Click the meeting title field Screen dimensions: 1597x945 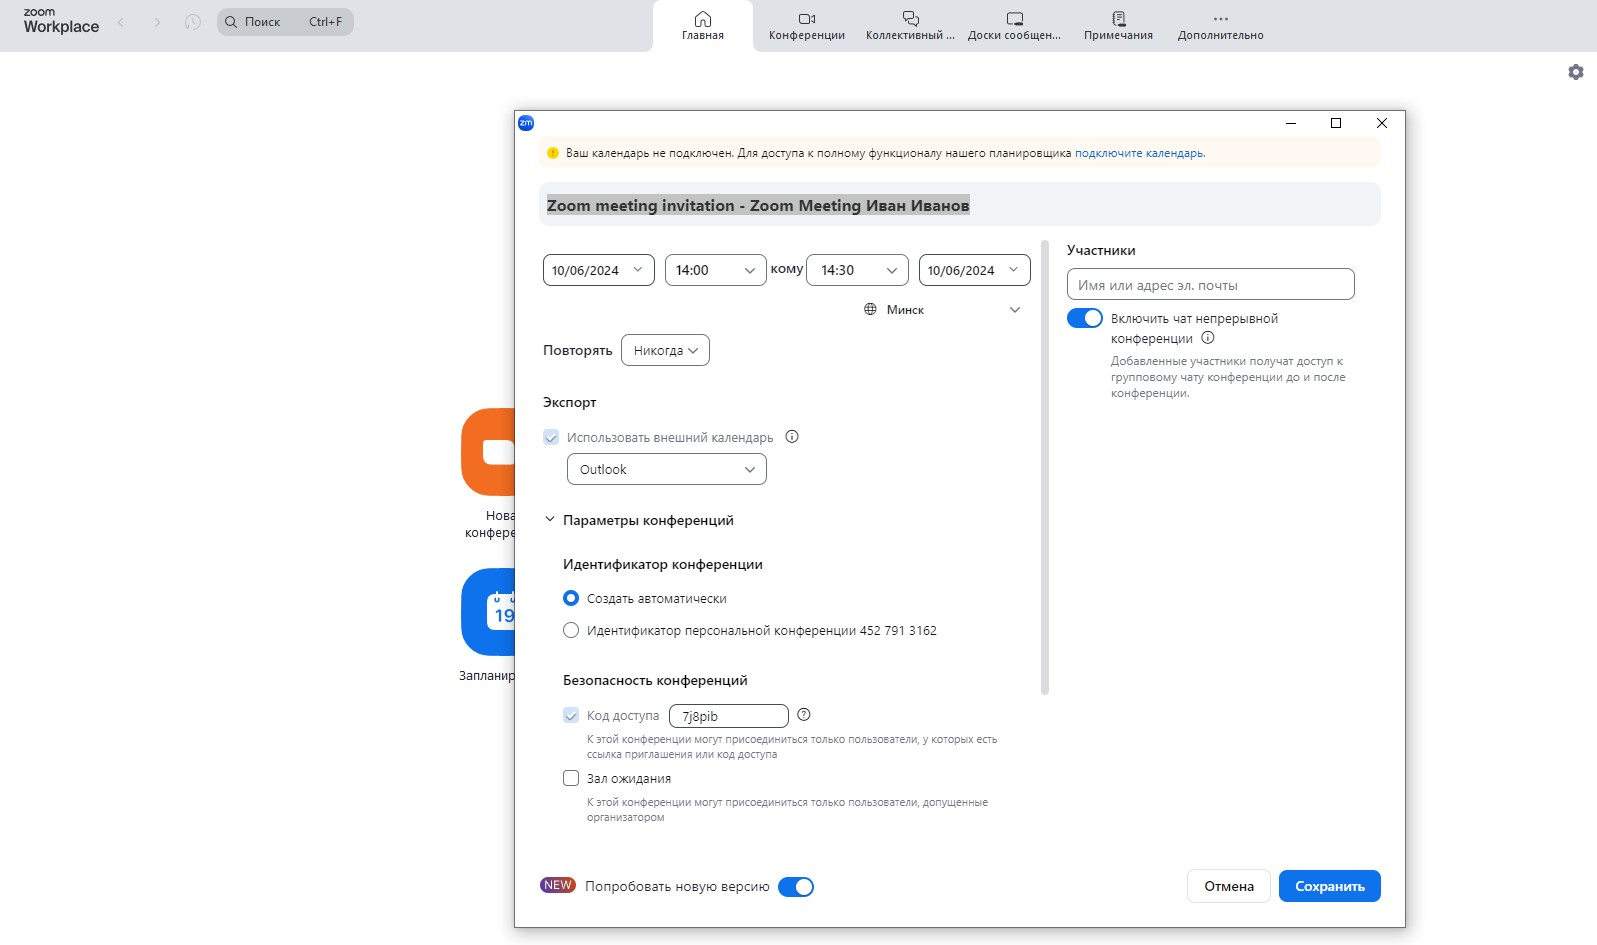[960, 205]
